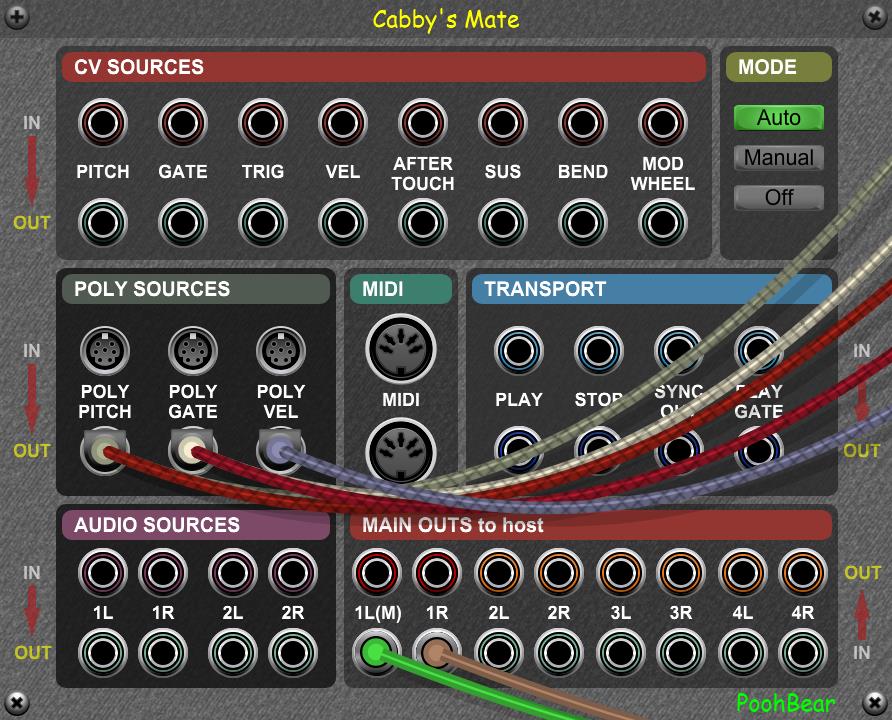Click the POLY SOURCES section header

tap(196, 289)
